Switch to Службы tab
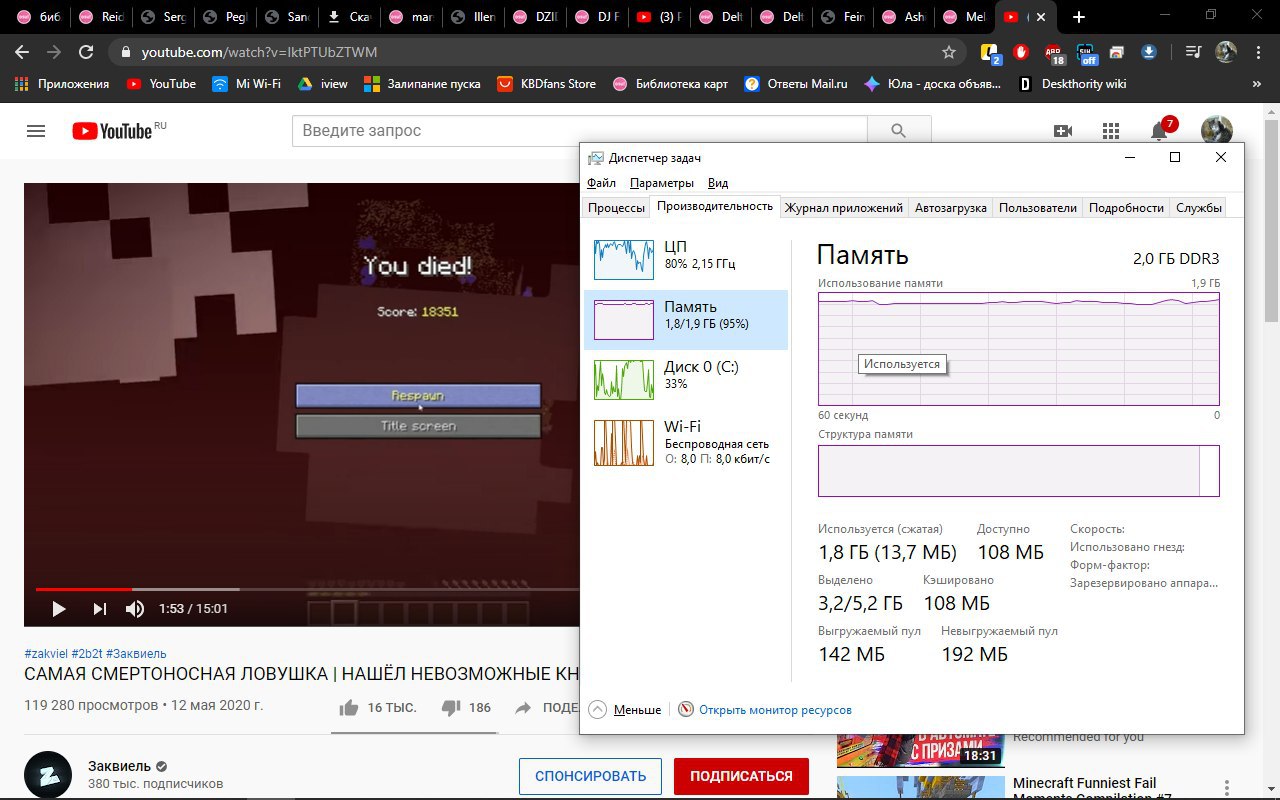This screenshot has width=1280, height=800. [x=1199, y=208]
